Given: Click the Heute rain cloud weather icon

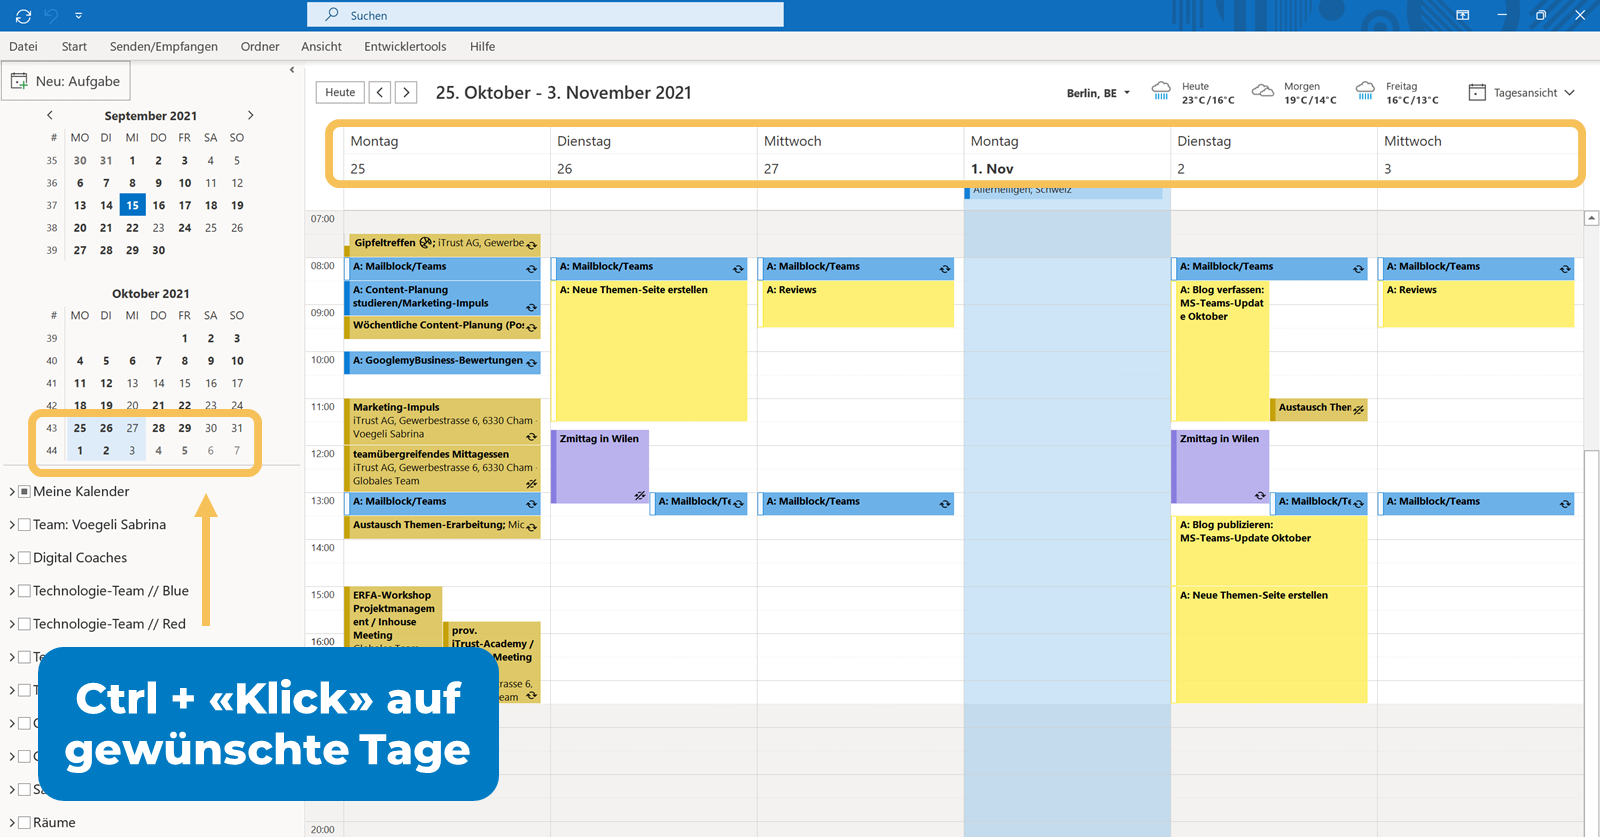Looking at the screenshot, I should pos(1161,91).
